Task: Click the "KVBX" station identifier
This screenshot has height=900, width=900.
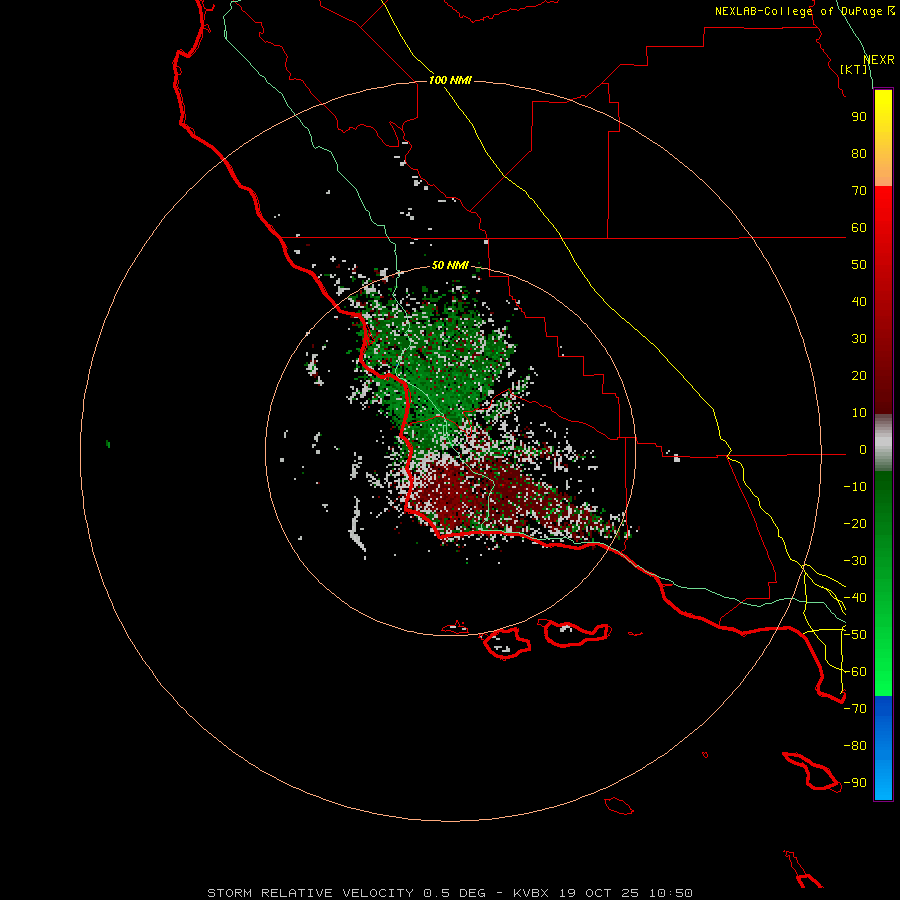Action: click(531, 893)
